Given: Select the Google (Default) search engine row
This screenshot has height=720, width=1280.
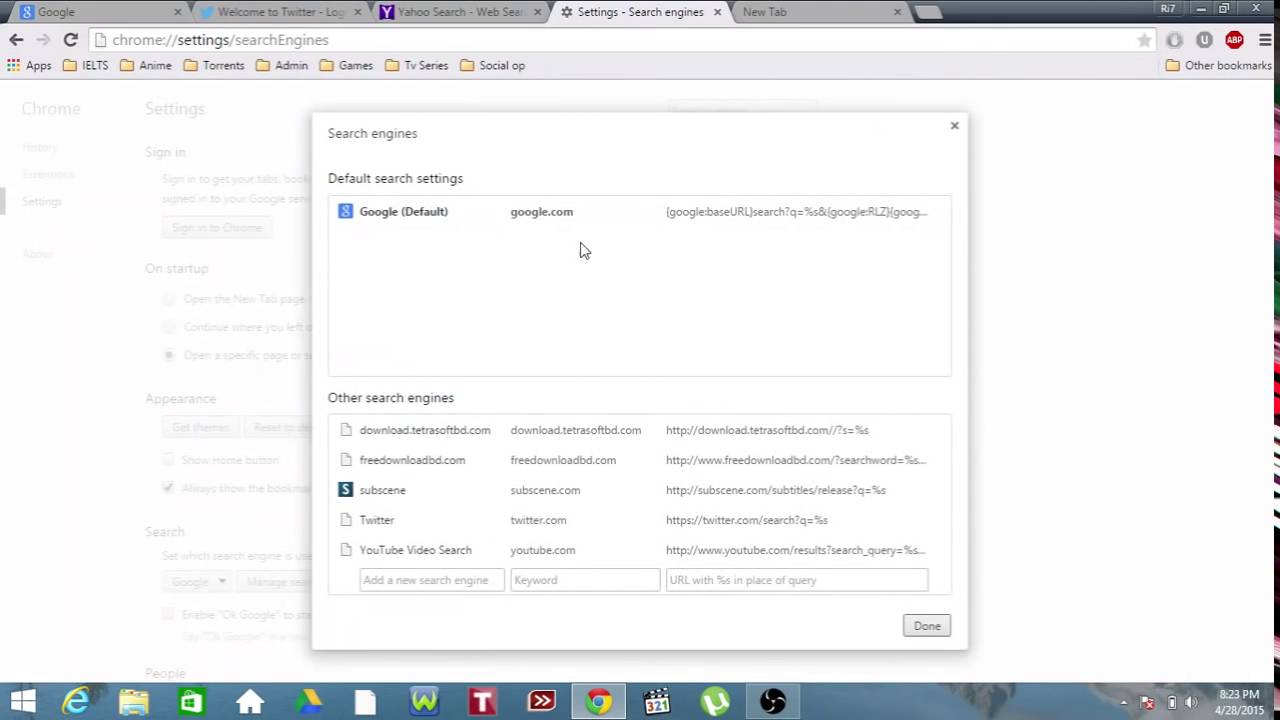Looking at the screenshot, I should pos(640,212).
